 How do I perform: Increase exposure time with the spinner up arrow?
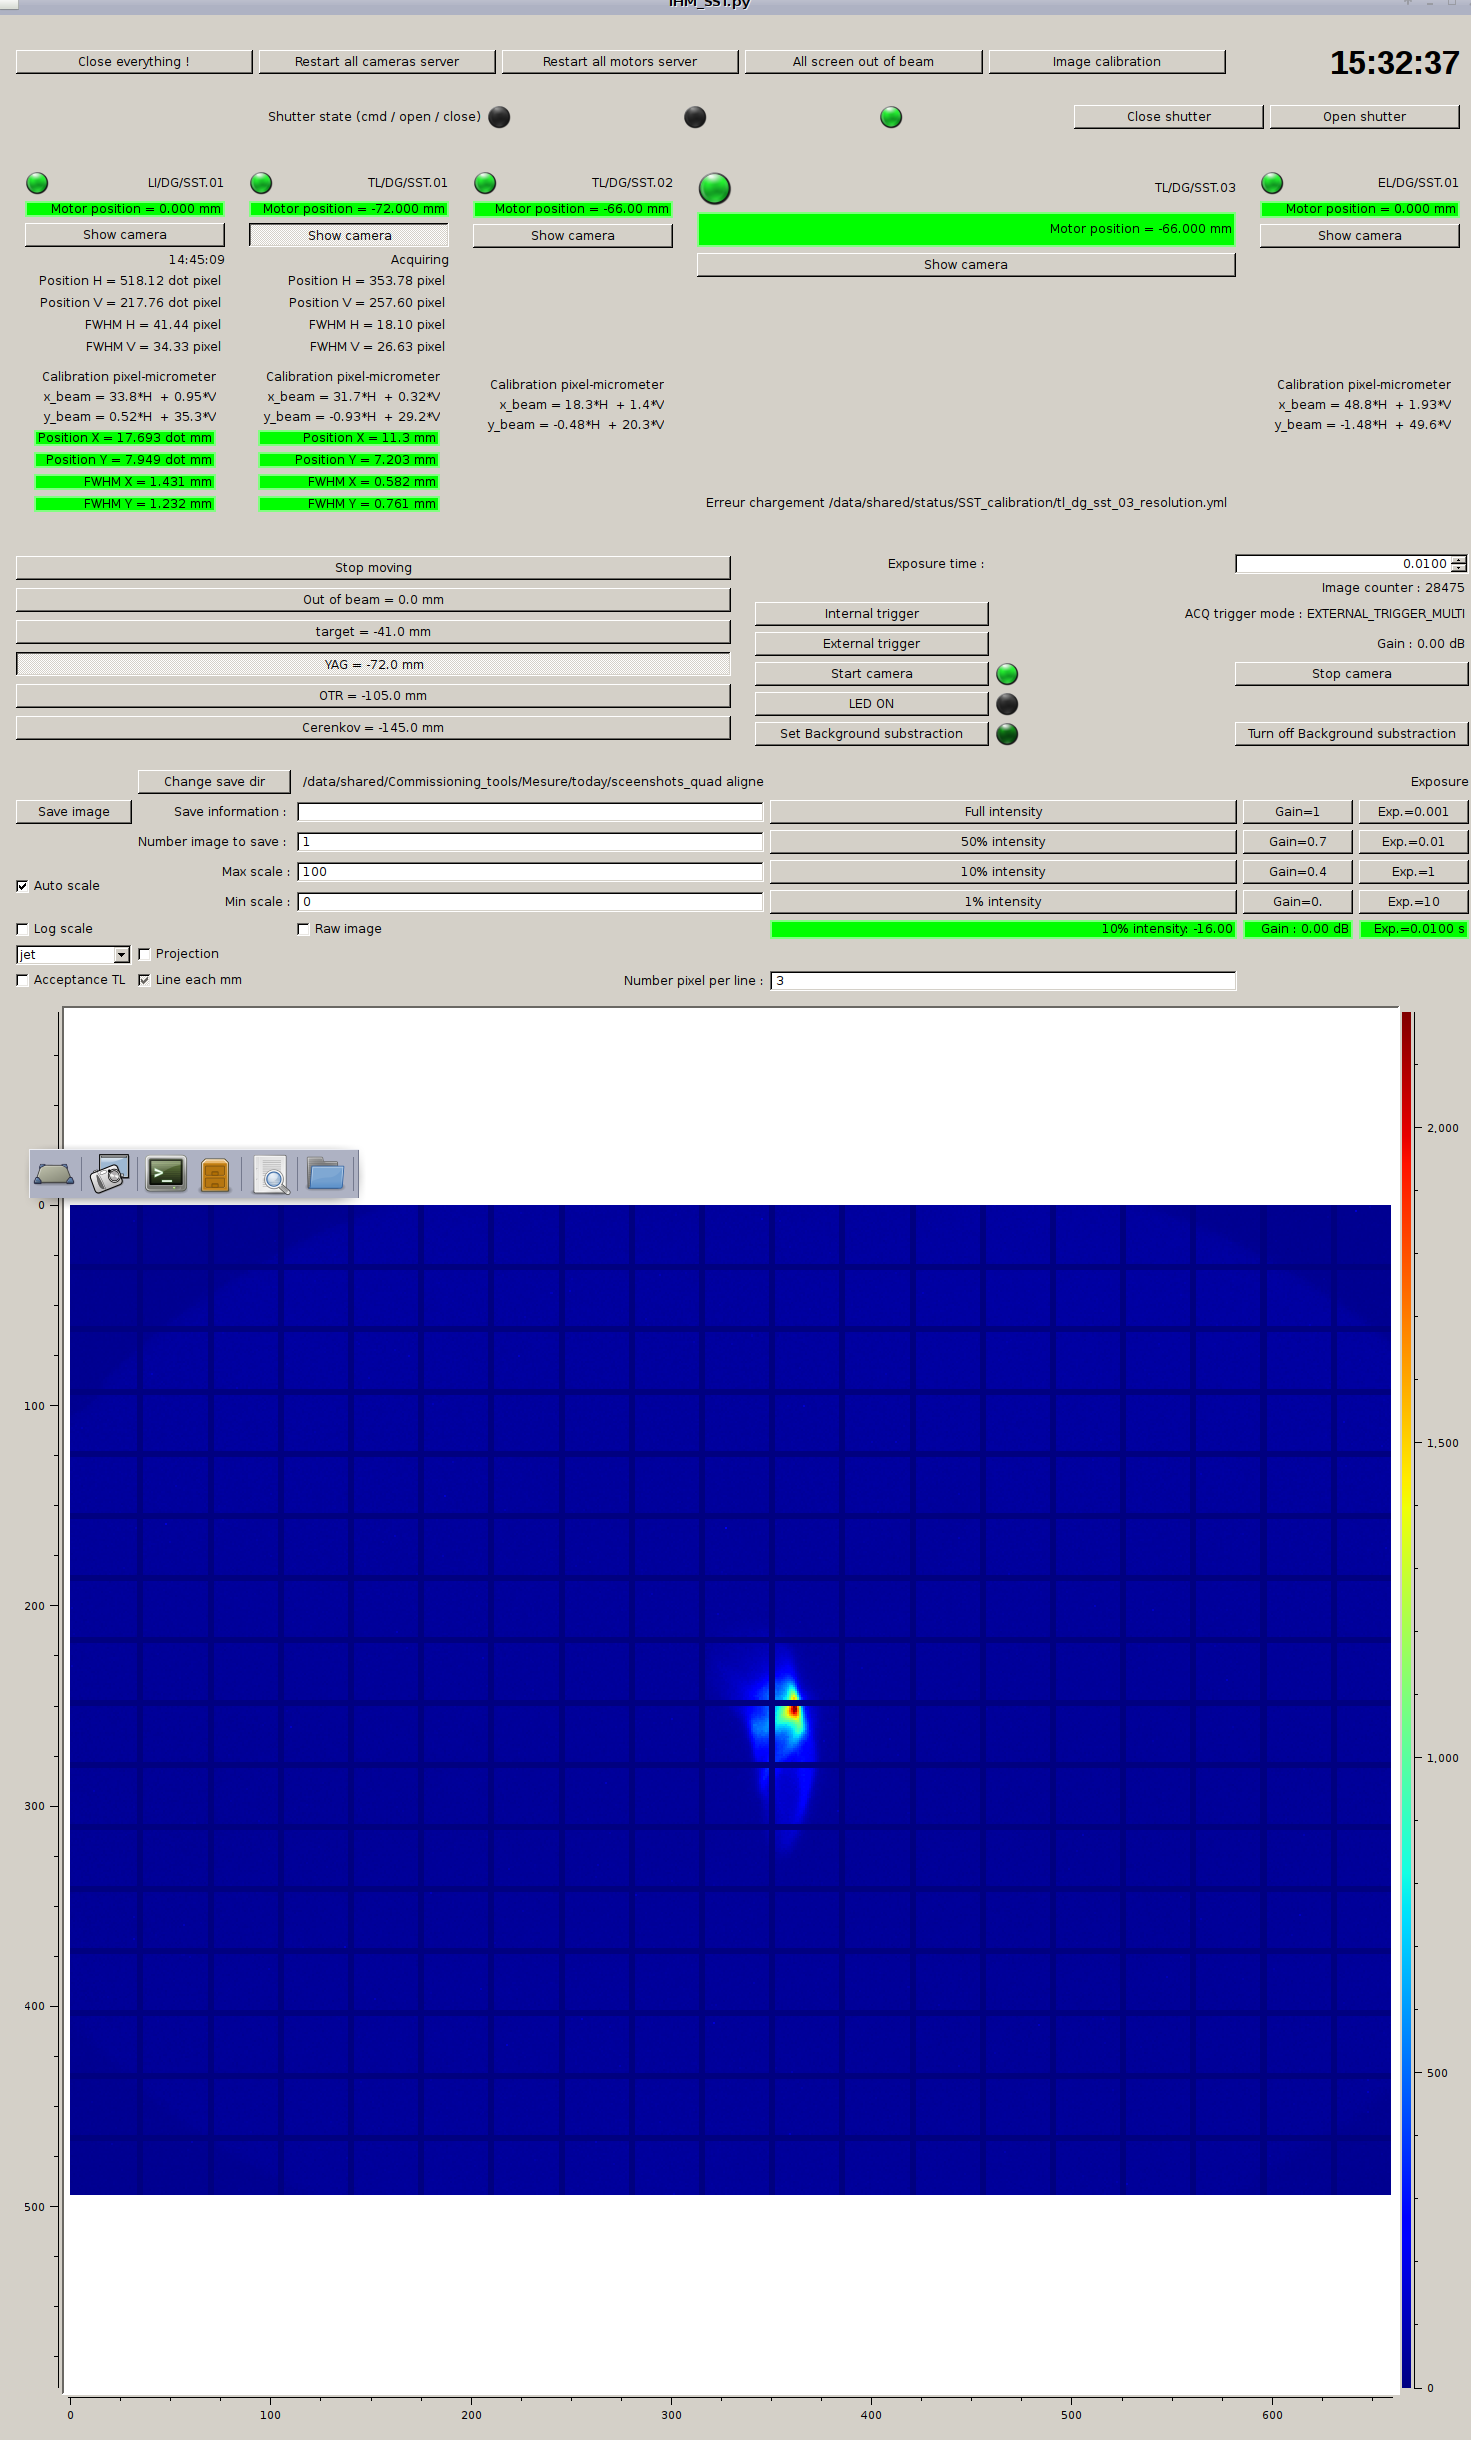[1459, 560]
